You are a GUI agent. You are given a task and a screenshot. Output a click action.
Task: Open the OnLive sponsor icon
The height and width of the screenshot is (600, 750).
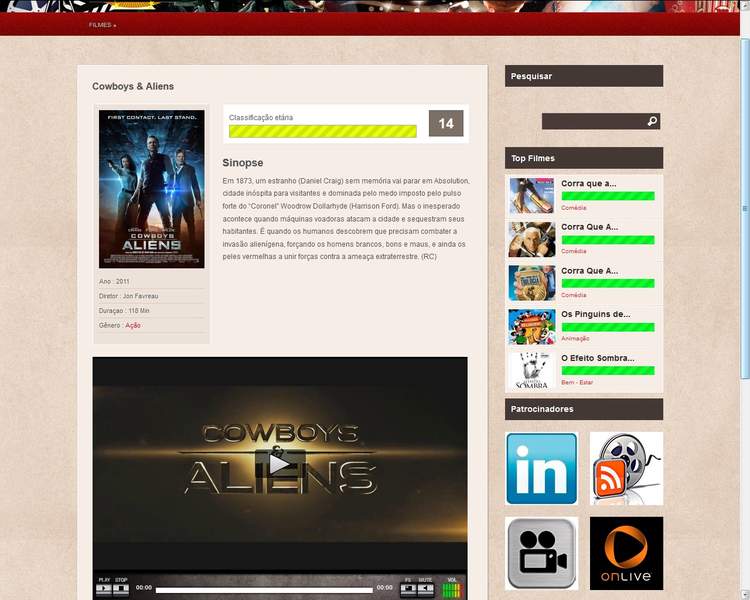coord(627,553)
